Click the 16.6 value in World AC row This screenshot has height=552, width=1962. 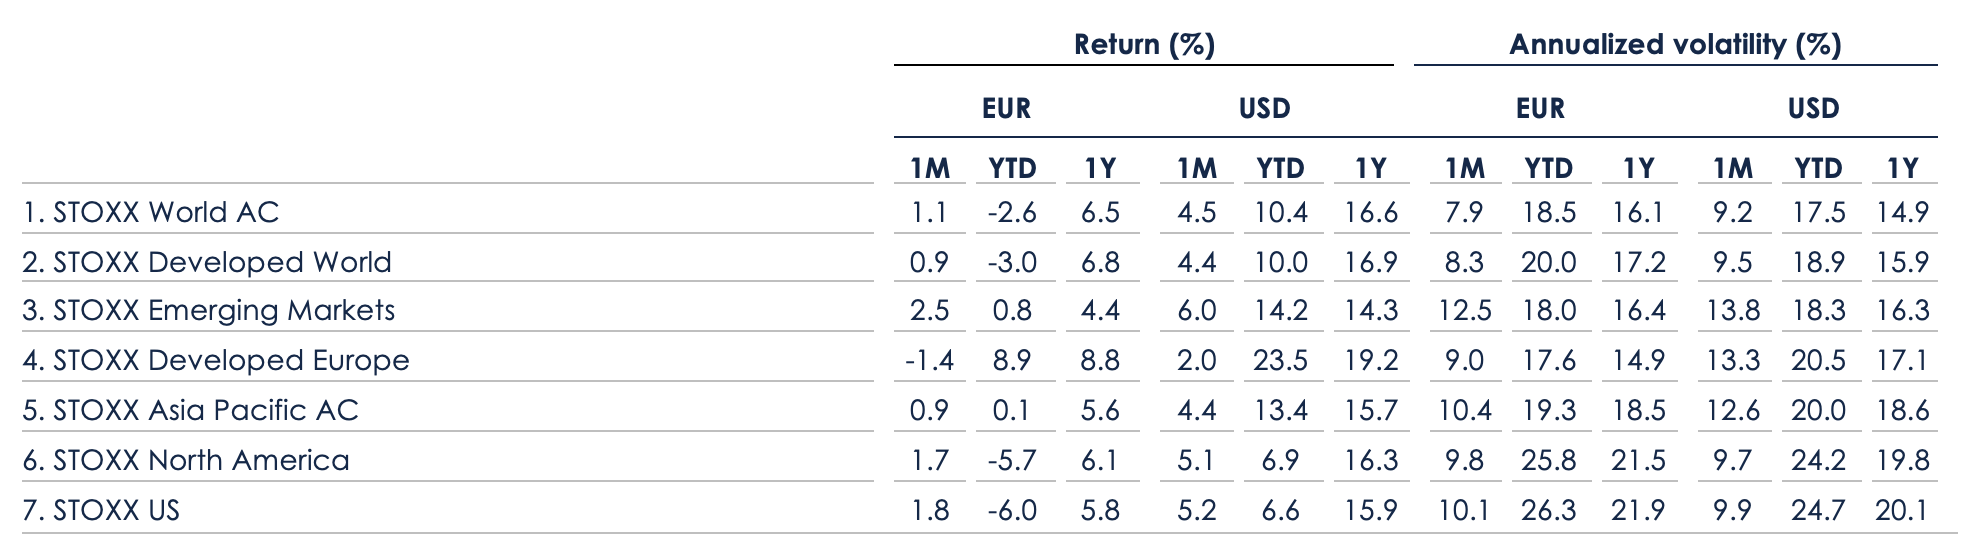point(1371,212)
